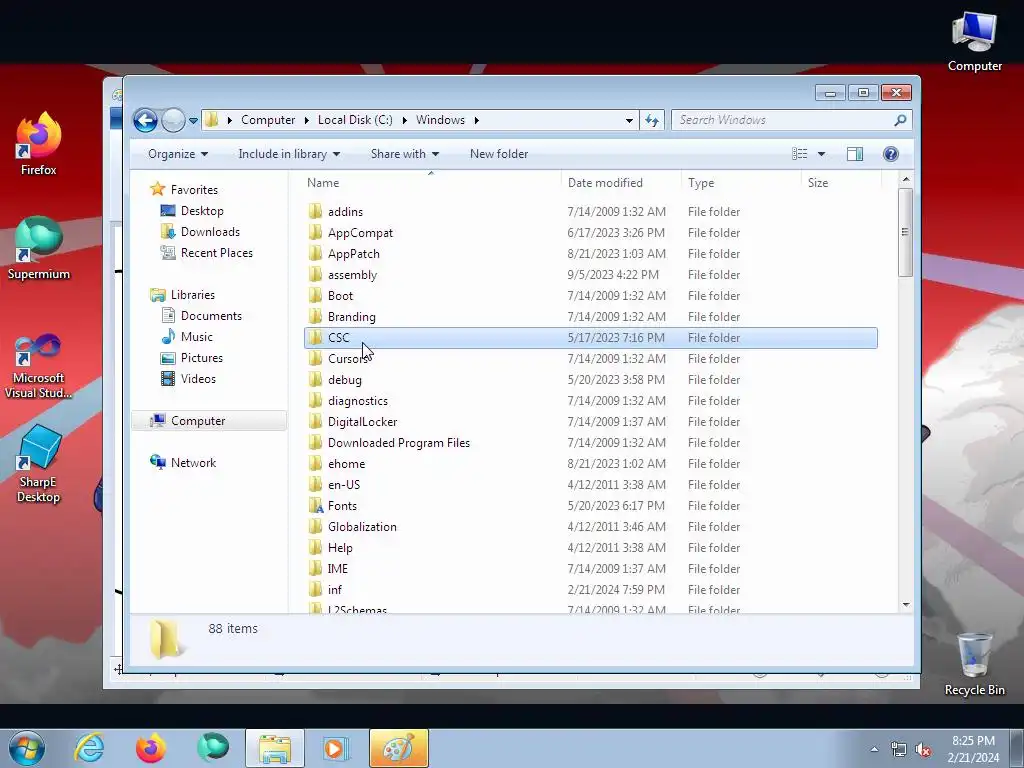The image size is (1024, 768).
Task: Select the Fonts folder icon
Action: [x=315, y=505]
